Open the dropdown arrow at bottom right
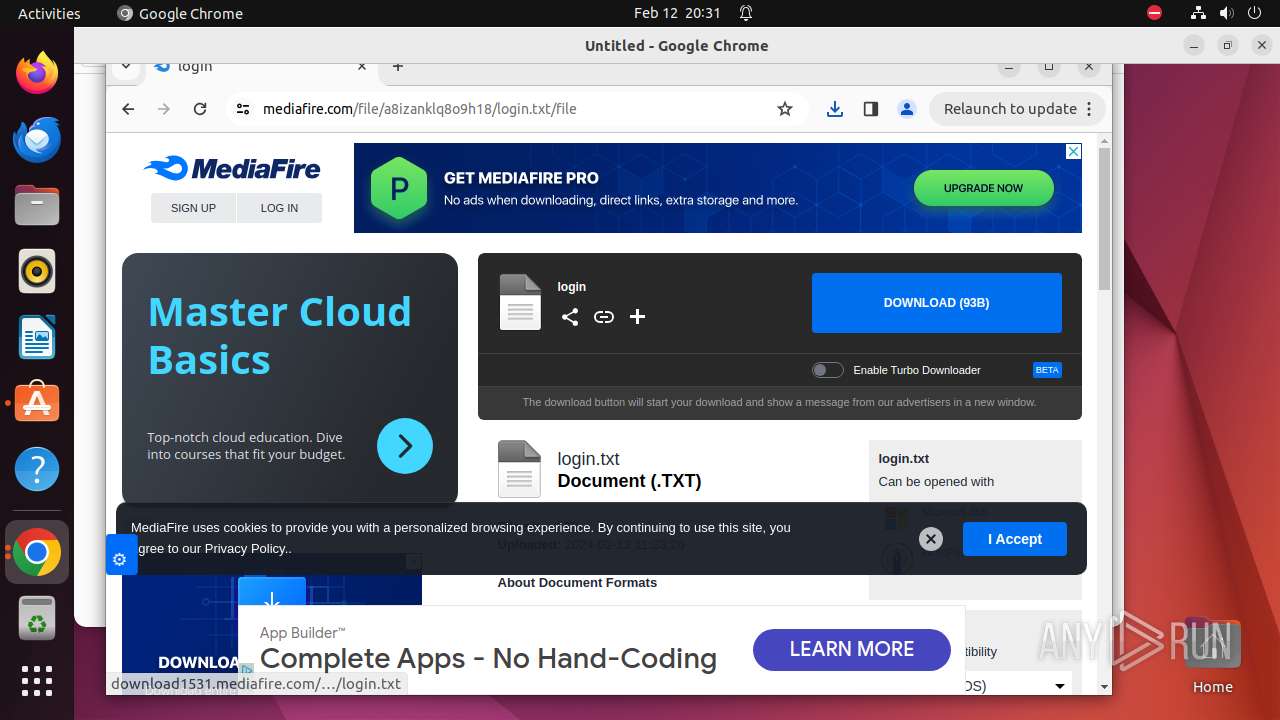 click(1059, 686)
